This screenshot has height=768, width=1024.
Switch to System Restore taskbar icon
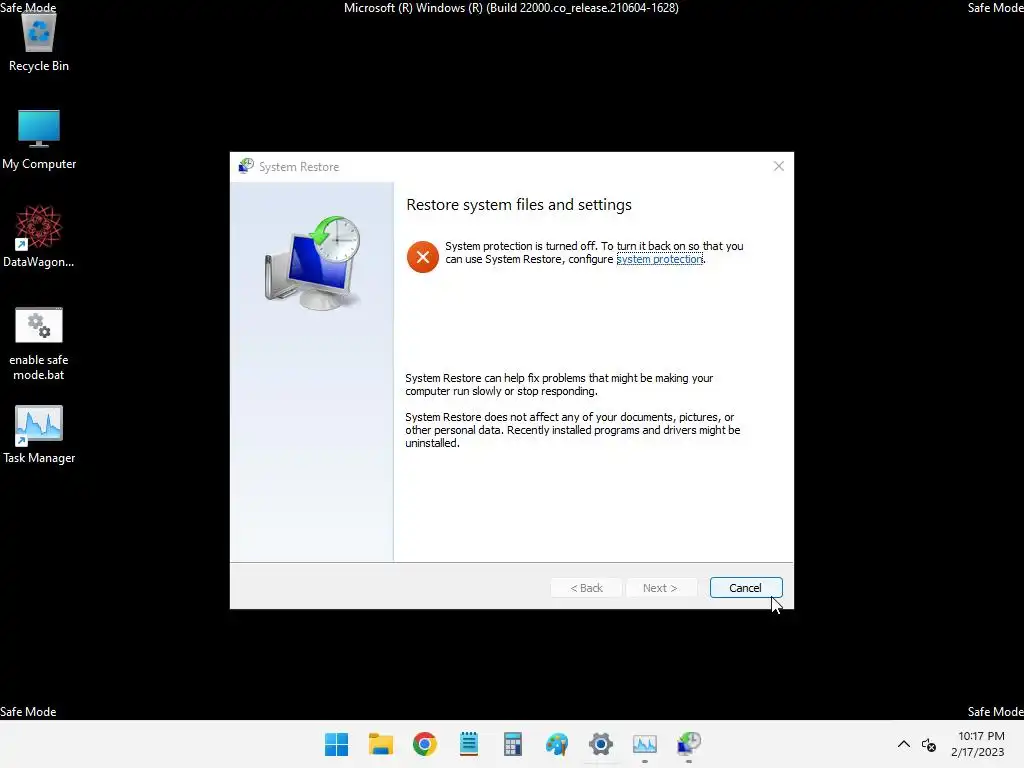[689, 744]
